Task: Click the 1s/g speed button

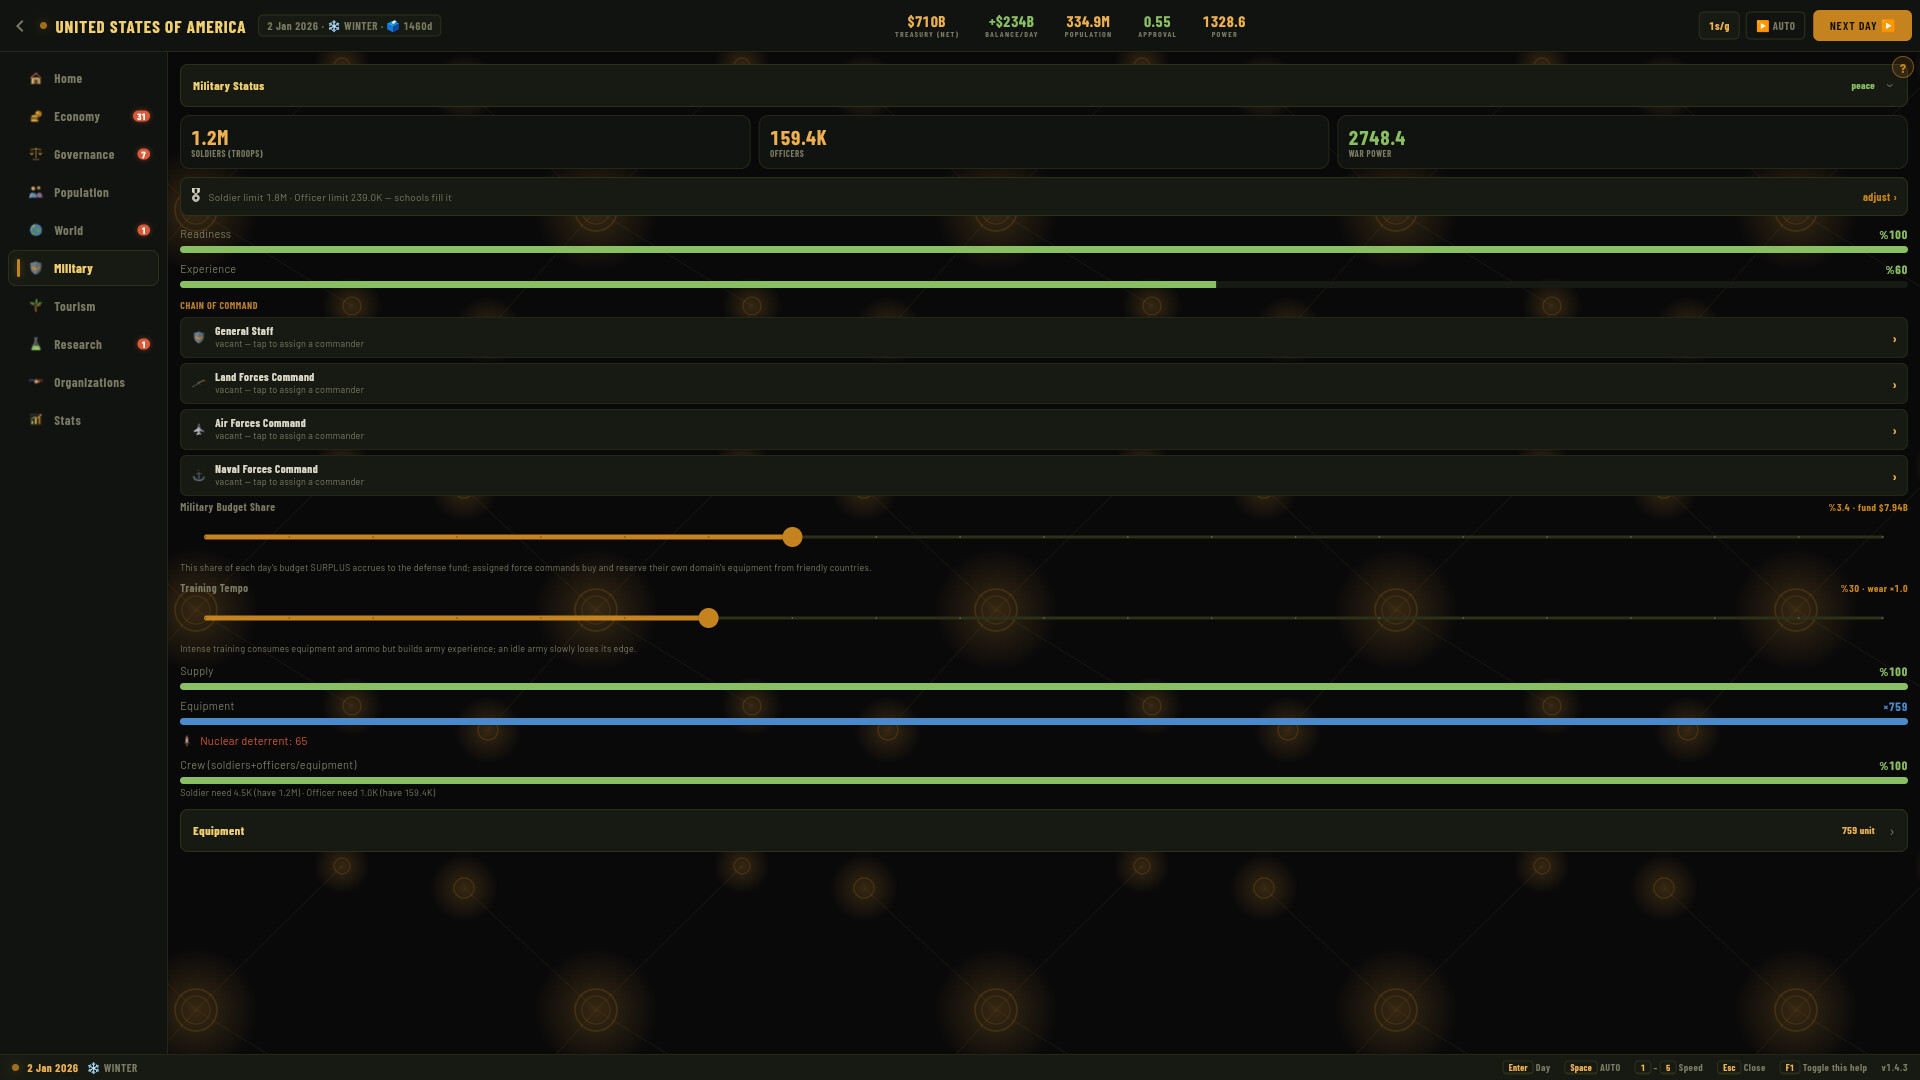Action: (1719, 26)
